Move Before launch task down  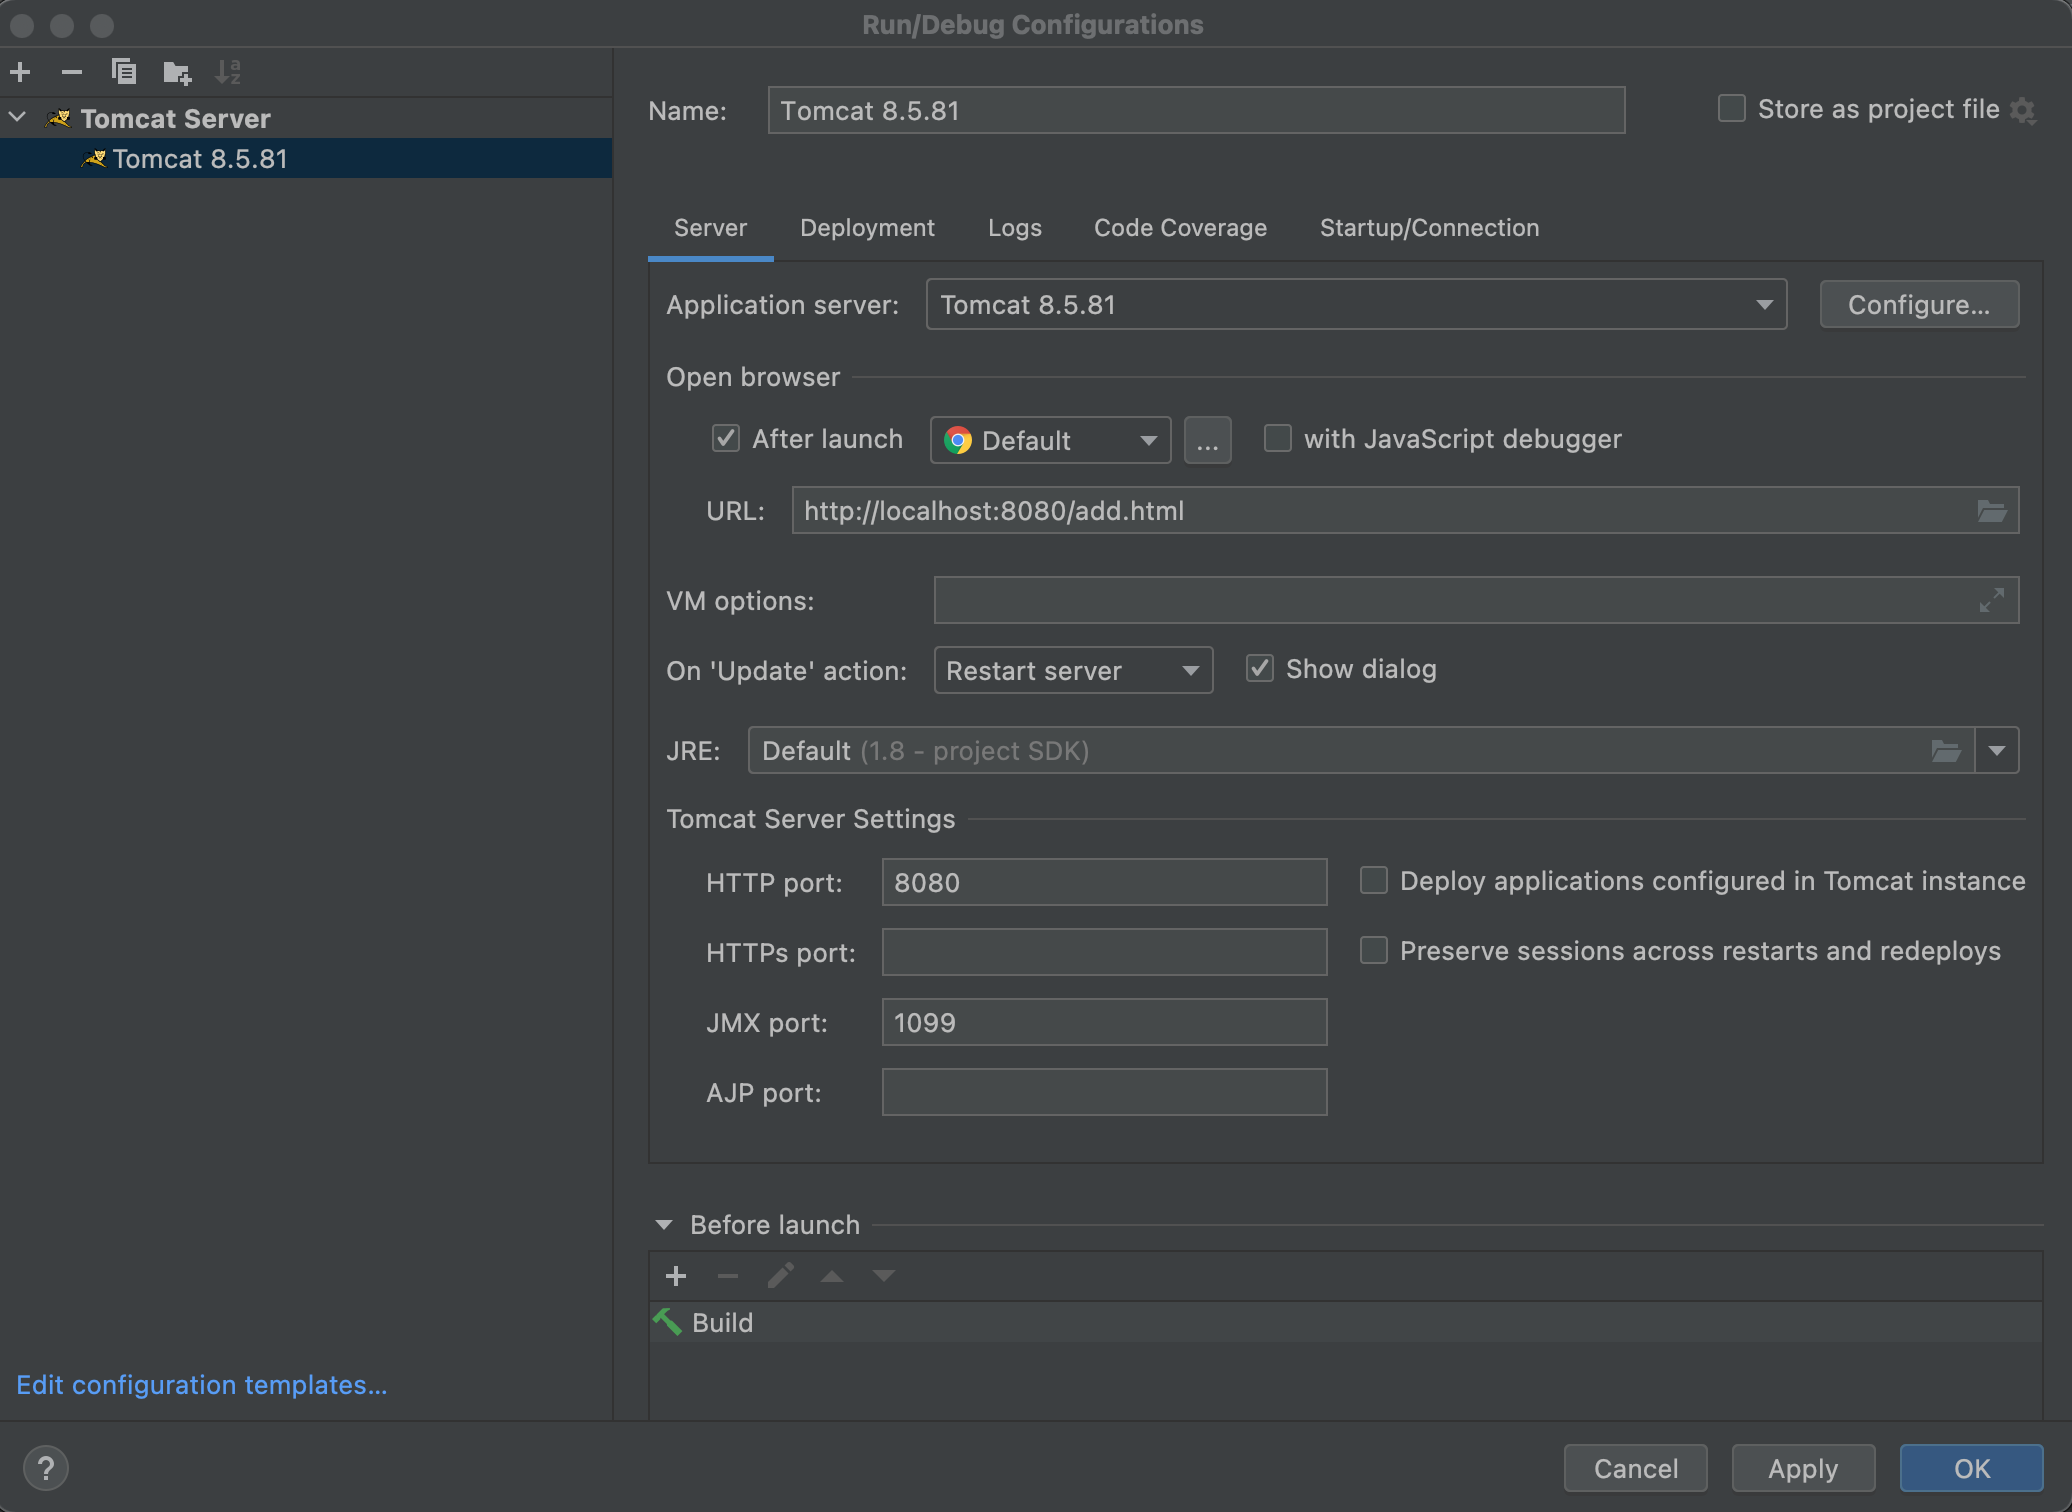[884, 1276]
